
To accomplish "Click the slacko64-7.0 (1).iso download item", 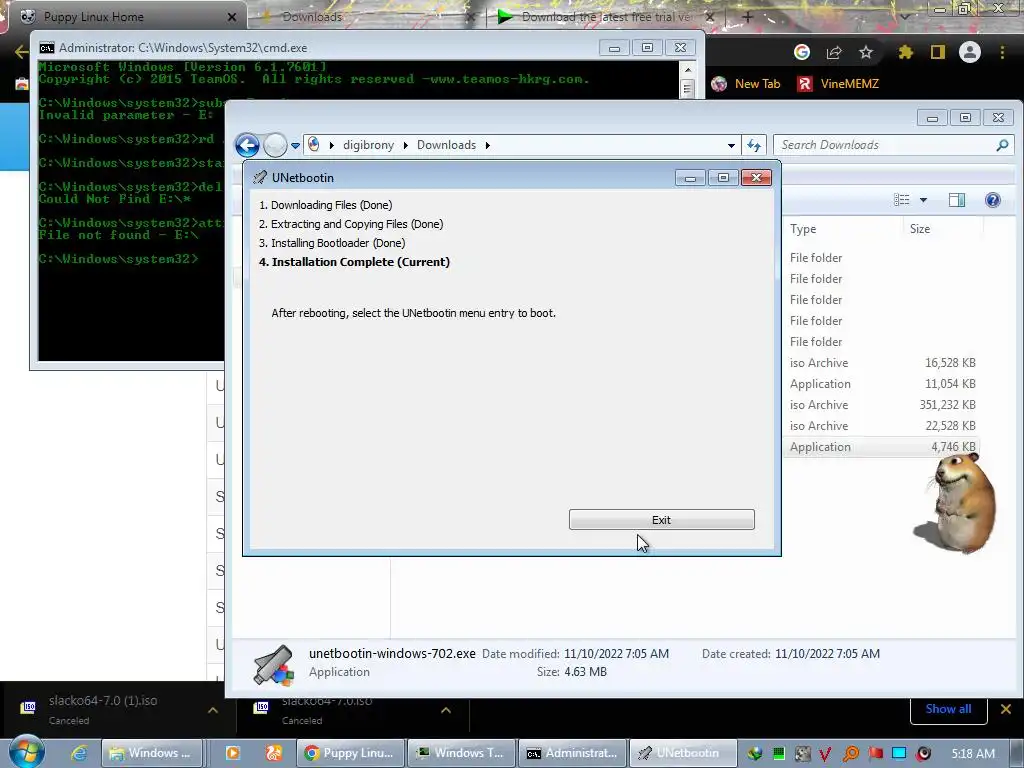I will [104, 709].
